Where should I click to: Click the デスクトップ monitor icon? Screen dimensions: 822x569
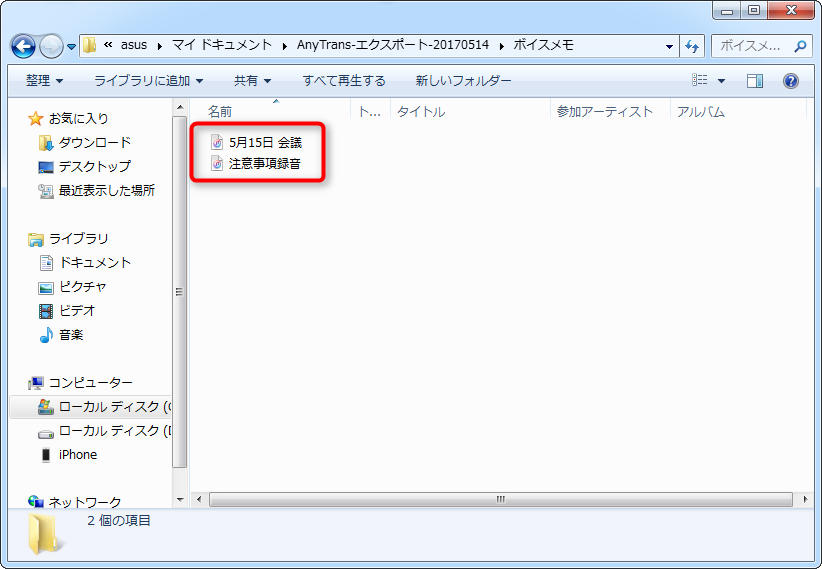click(46, 167)
